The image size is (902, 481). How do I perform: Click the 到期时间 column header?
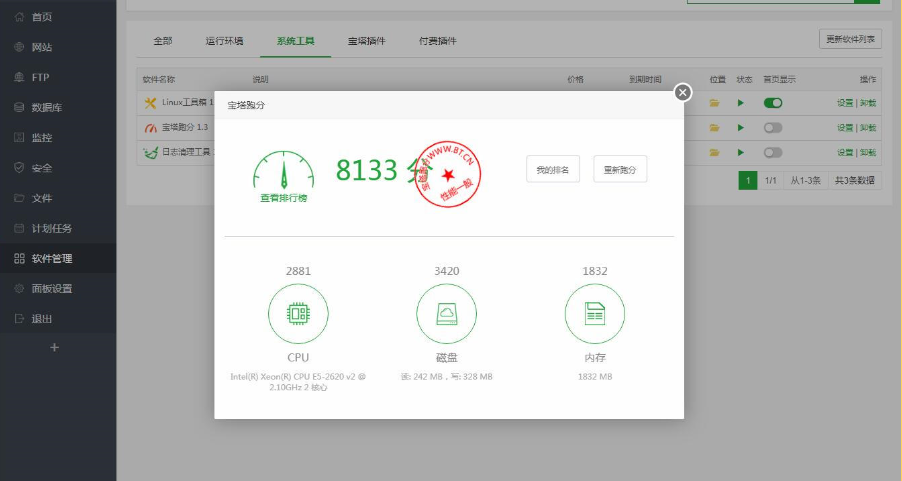[x=645, y=79]
